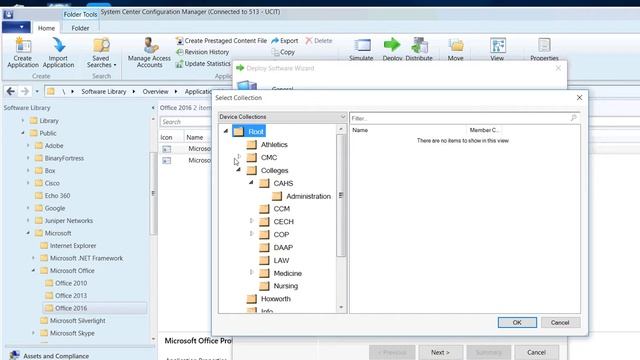
Task: Click Update Statistics
Action: click(x=203, y=64)
